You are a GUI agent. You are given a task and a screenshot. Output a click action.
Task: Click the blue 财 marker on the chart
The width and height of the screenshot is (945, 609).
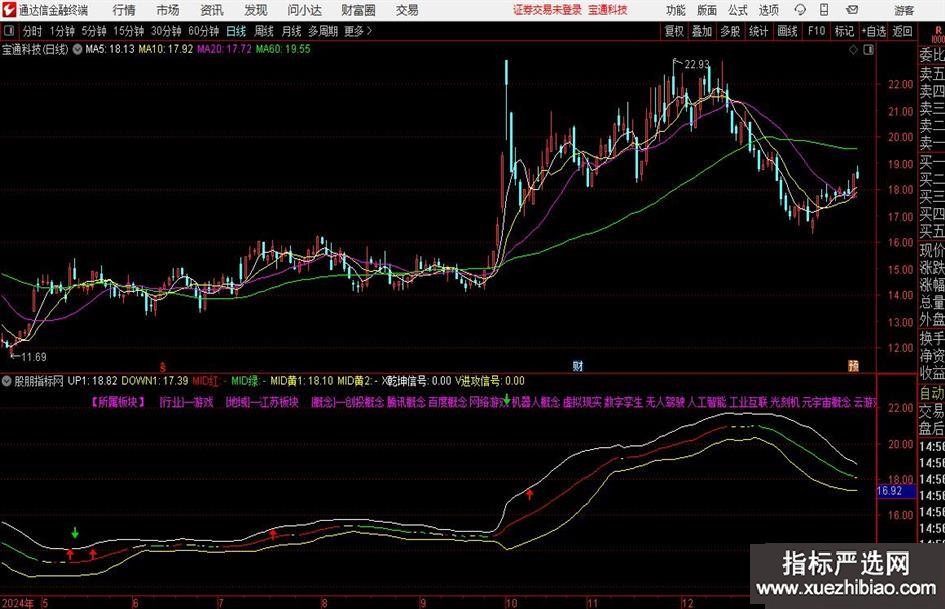pos(577,365)
